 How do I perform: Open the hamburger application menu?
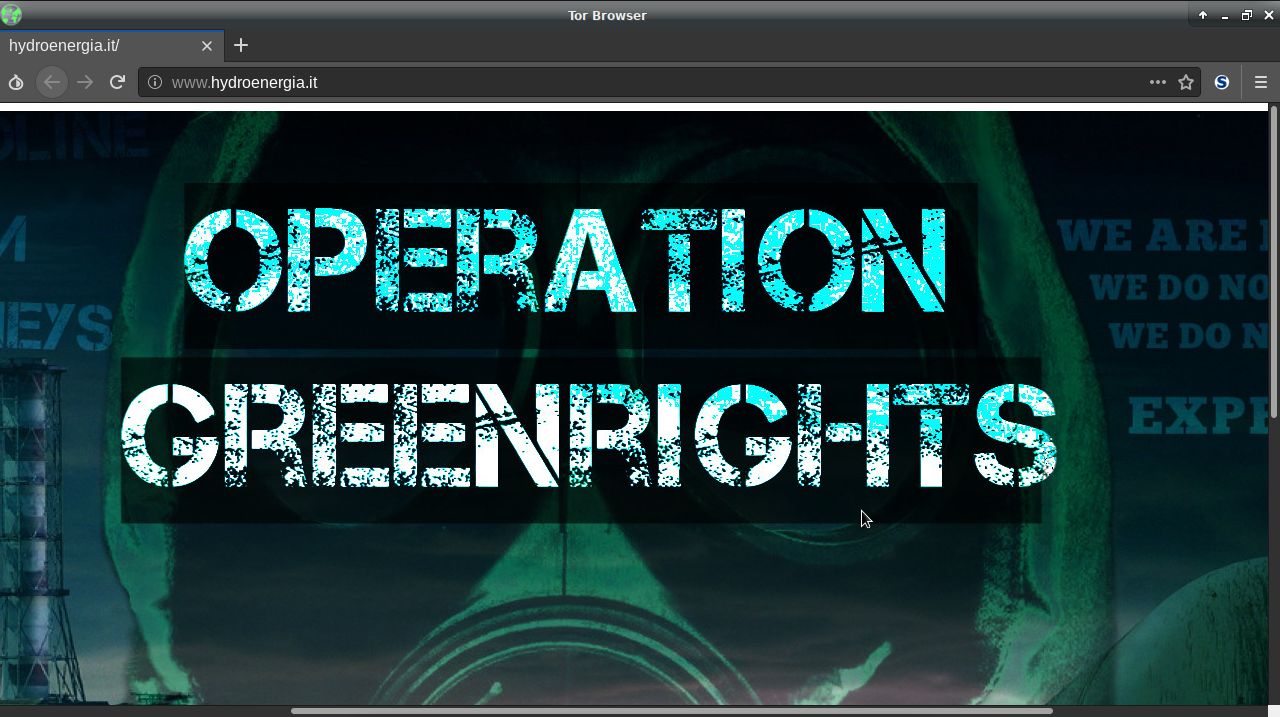pyautogui.click(x=1260, y=82)
